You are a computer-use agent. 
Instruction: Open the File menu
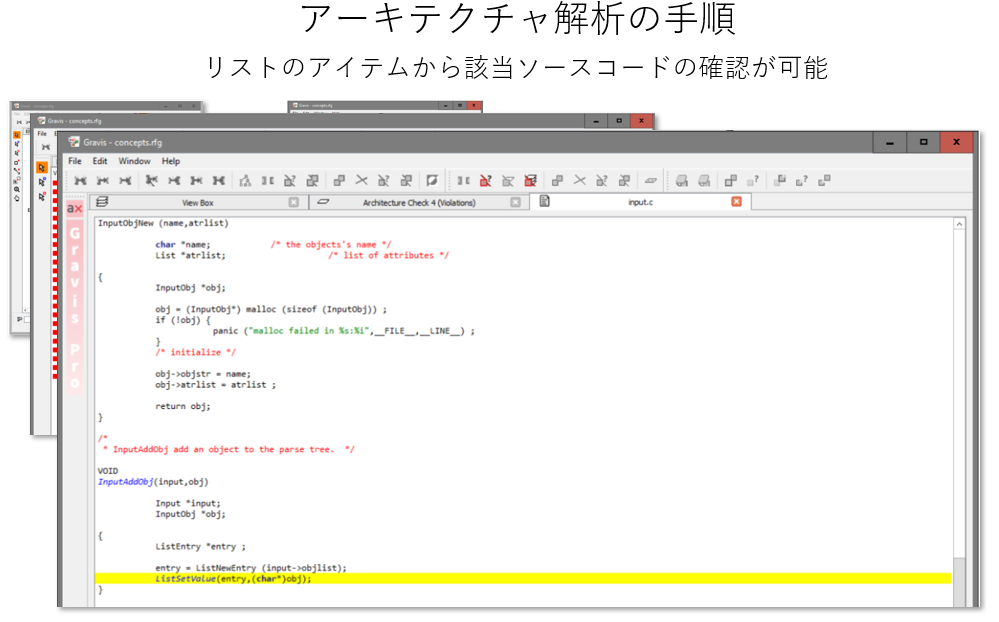[75, 161]
